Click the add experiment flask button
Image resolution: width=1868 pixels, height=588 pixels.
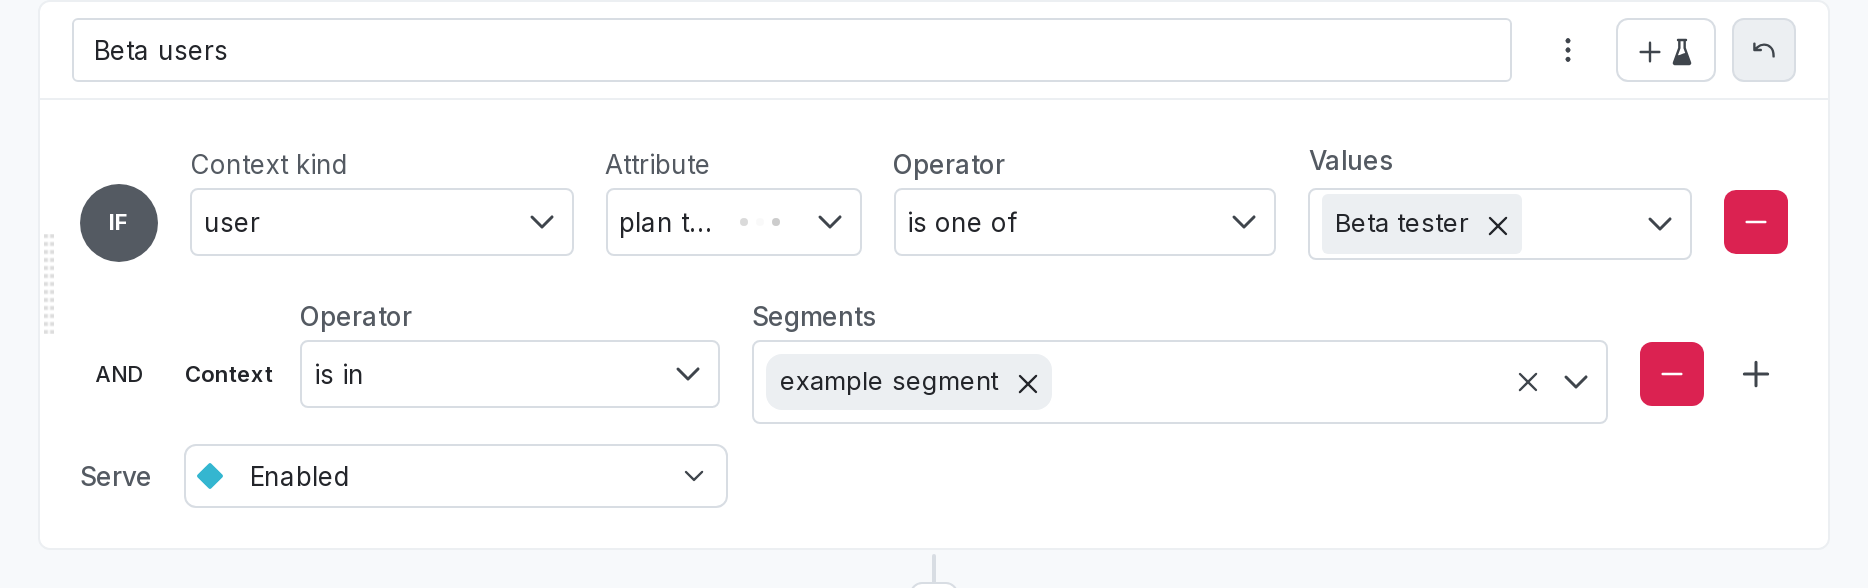pyautogui.click(x=1665, y=51)
